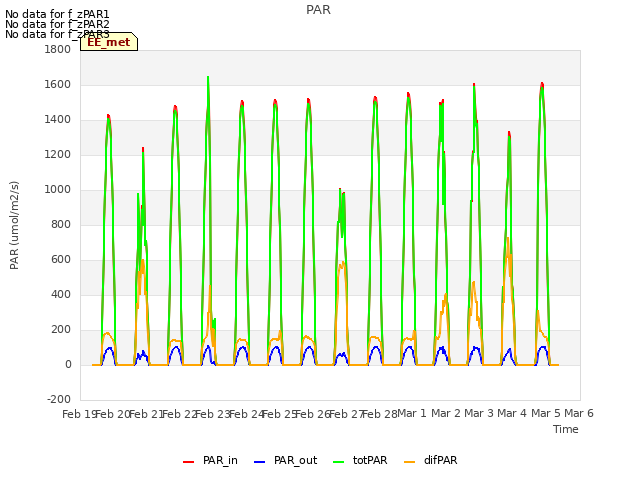The image size is (640, 480).
Task: Click the Time x-axis title
Action: (566, 429)
